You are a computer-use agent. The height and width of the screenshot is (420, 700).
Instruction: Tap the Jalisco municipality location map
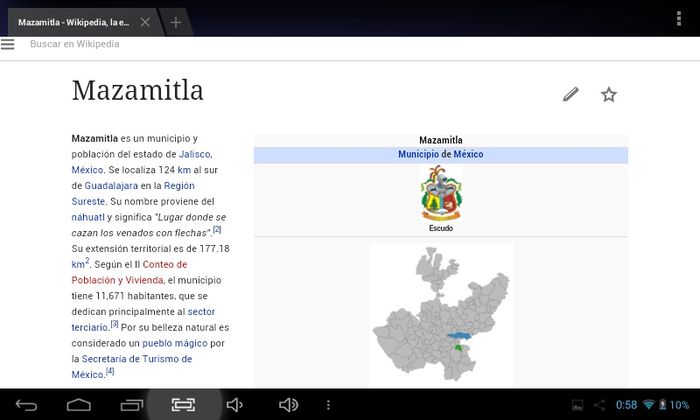click(x=441, y=314)
